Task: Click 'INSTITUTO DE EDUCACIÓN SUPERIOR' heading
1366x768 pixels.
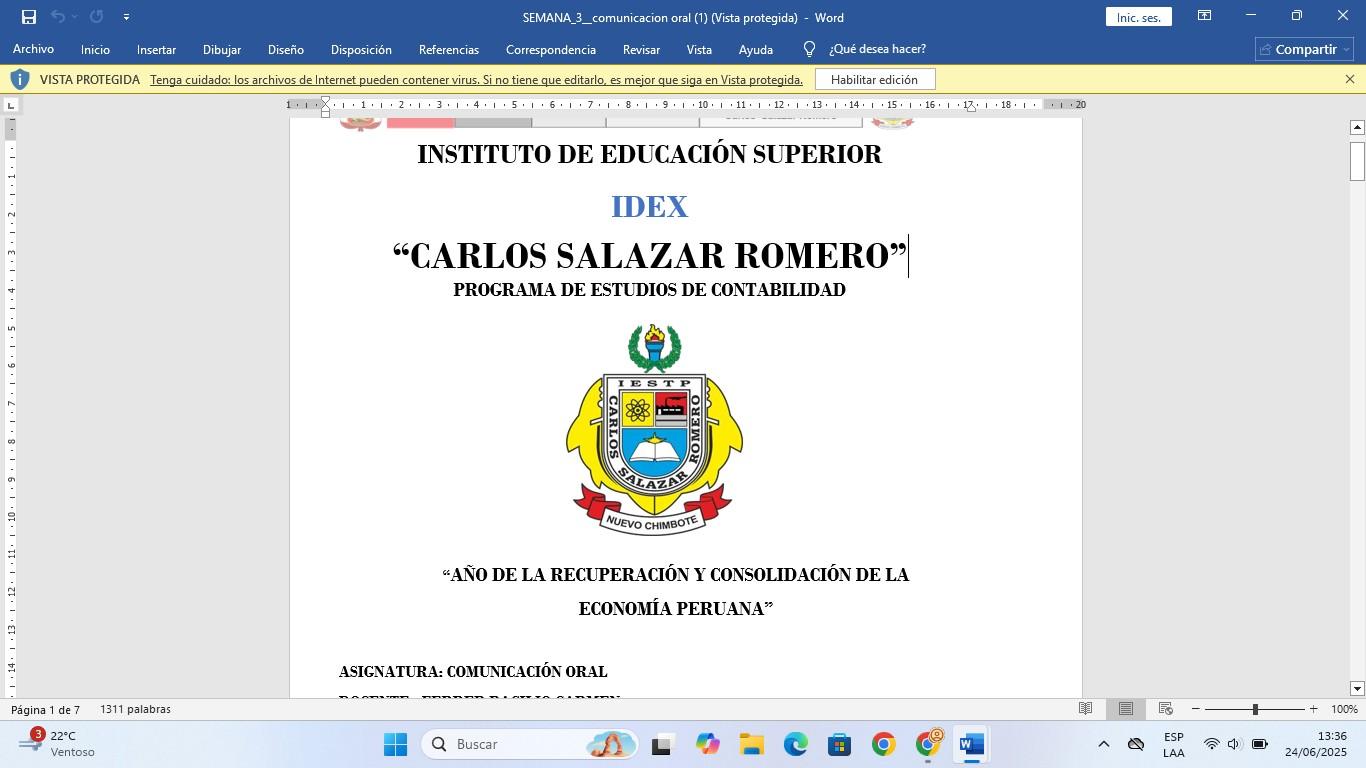Action: click(650, 154)
